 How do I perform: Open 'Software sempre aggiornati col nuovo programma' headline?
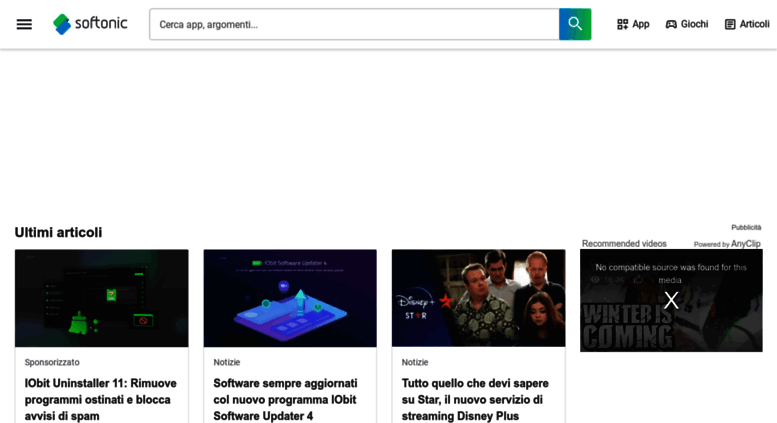coord(285,400)
